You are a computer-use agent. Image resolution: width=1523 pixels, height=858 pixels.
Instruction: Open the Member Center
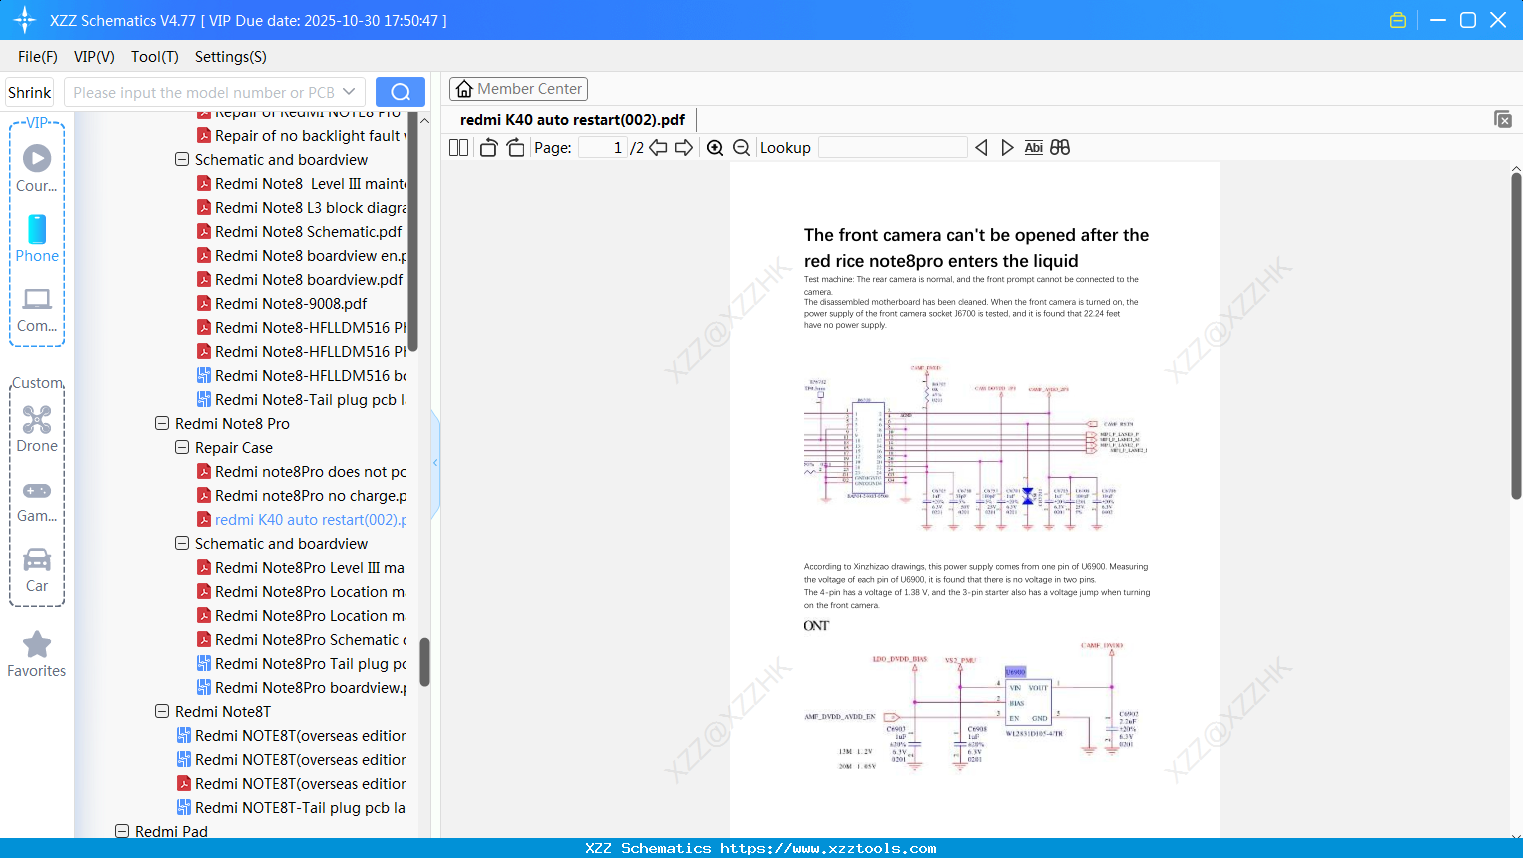[x=518, y=89]
